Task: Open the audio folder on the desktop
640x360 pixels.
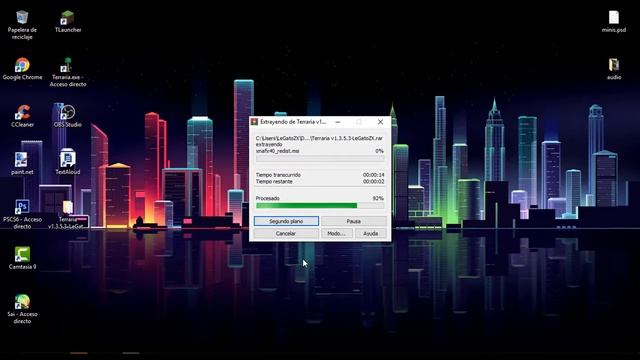Action: 613,69
